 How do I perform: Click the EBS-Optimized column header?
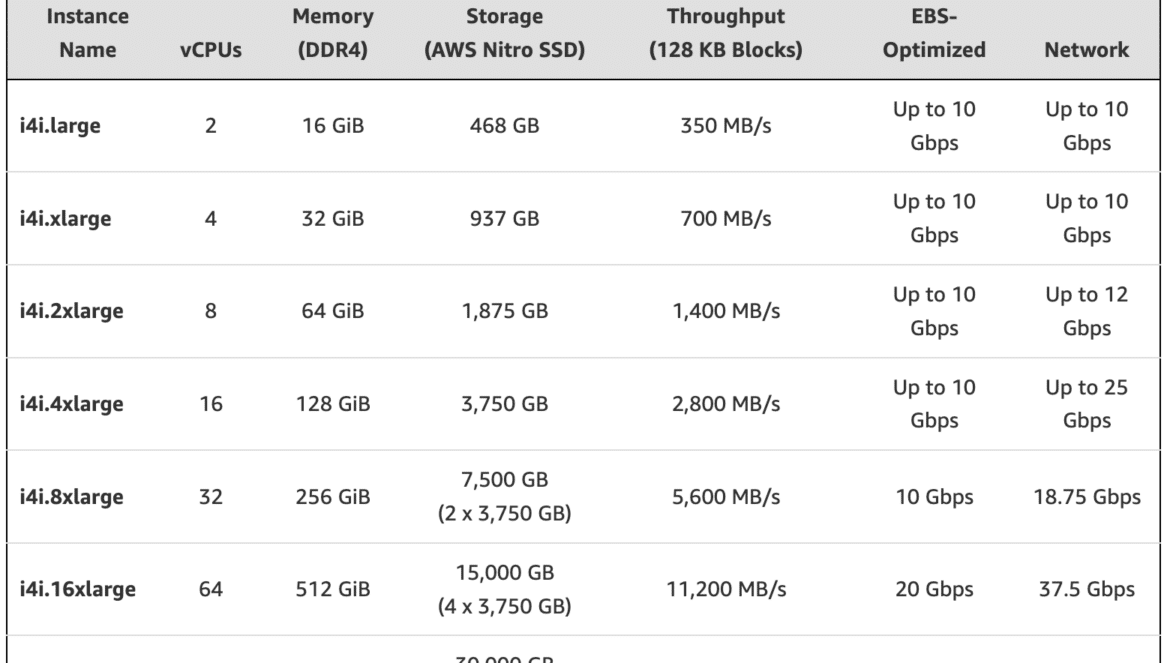[934, 33]
